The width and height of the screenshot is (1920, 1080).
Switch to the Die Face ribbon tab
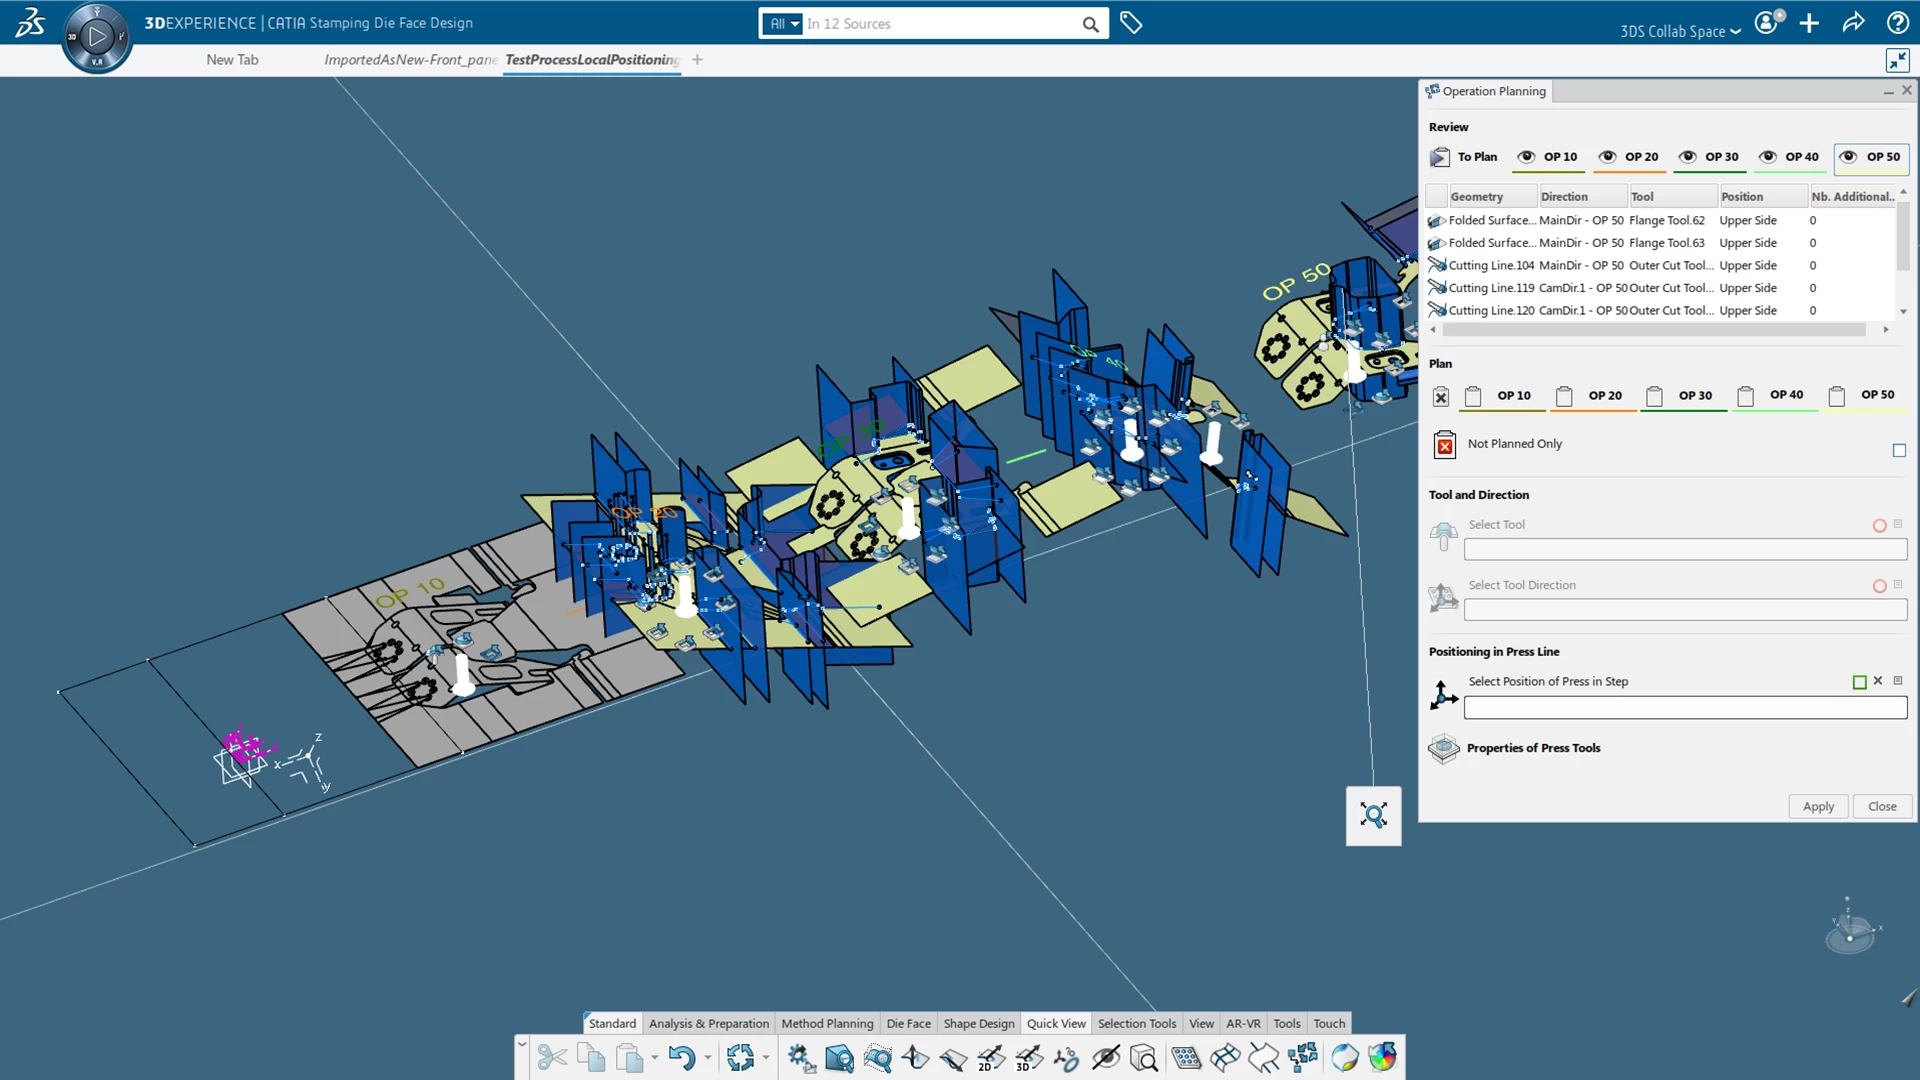coord(908,1023)
